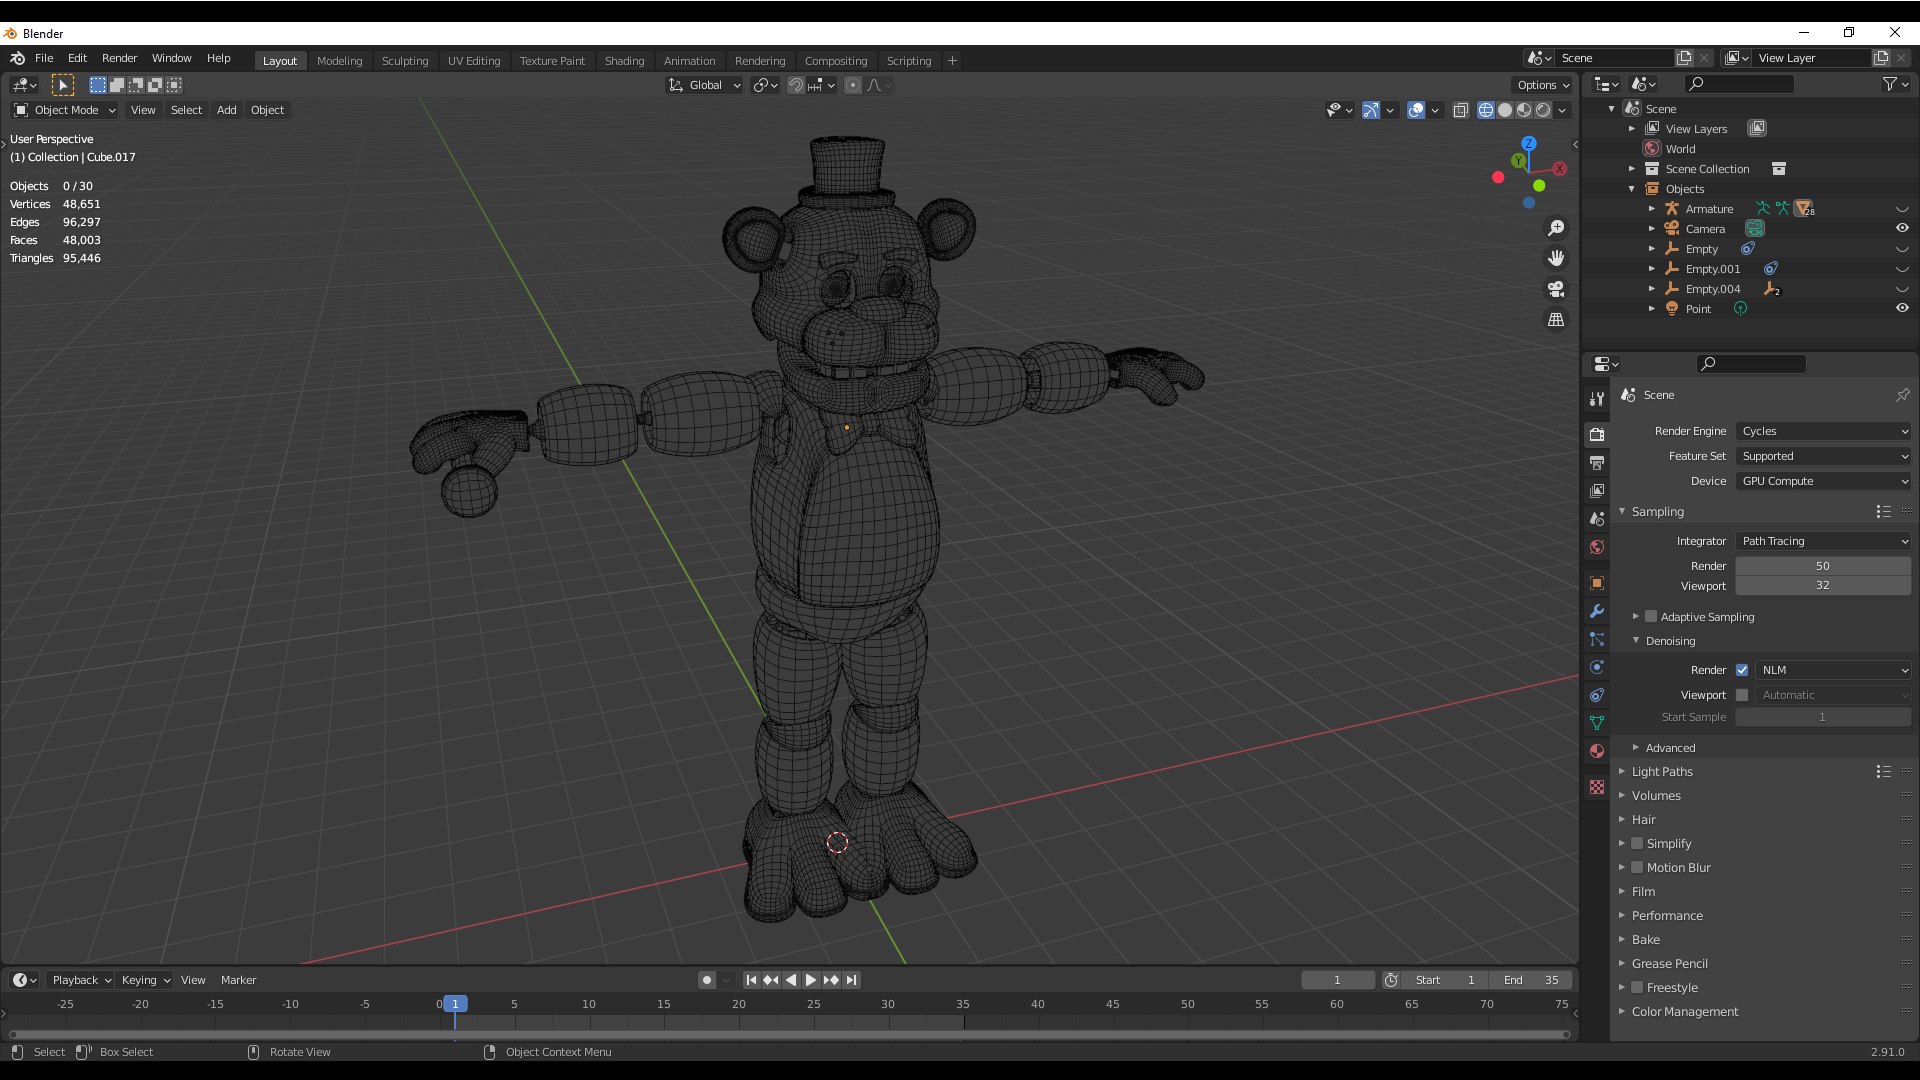Enable Viewport denoising checkbox
1920x1080 pixels.
1742,695
